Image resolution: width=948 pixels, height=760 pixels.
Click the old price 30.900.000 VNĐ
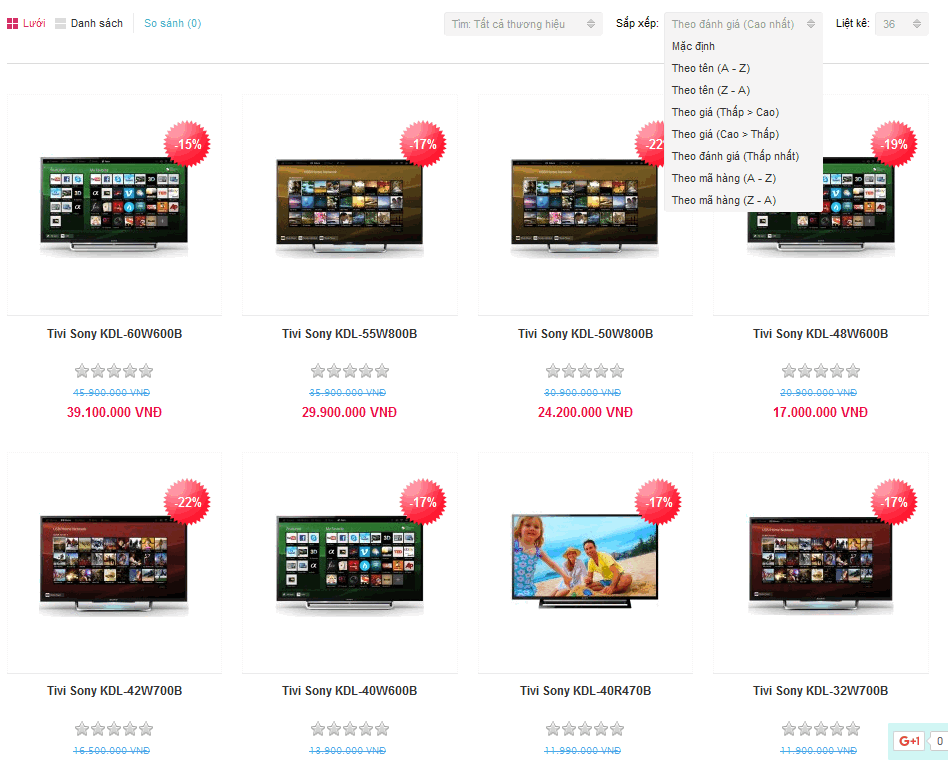[x=582, y=392]
